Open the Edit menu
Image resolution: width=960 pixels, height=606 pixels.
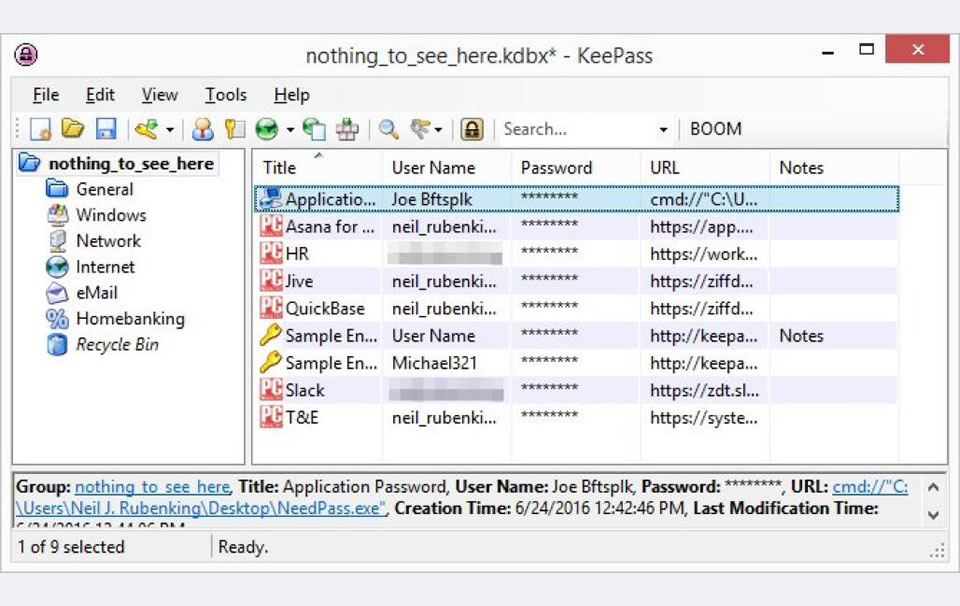pos(100,95)
